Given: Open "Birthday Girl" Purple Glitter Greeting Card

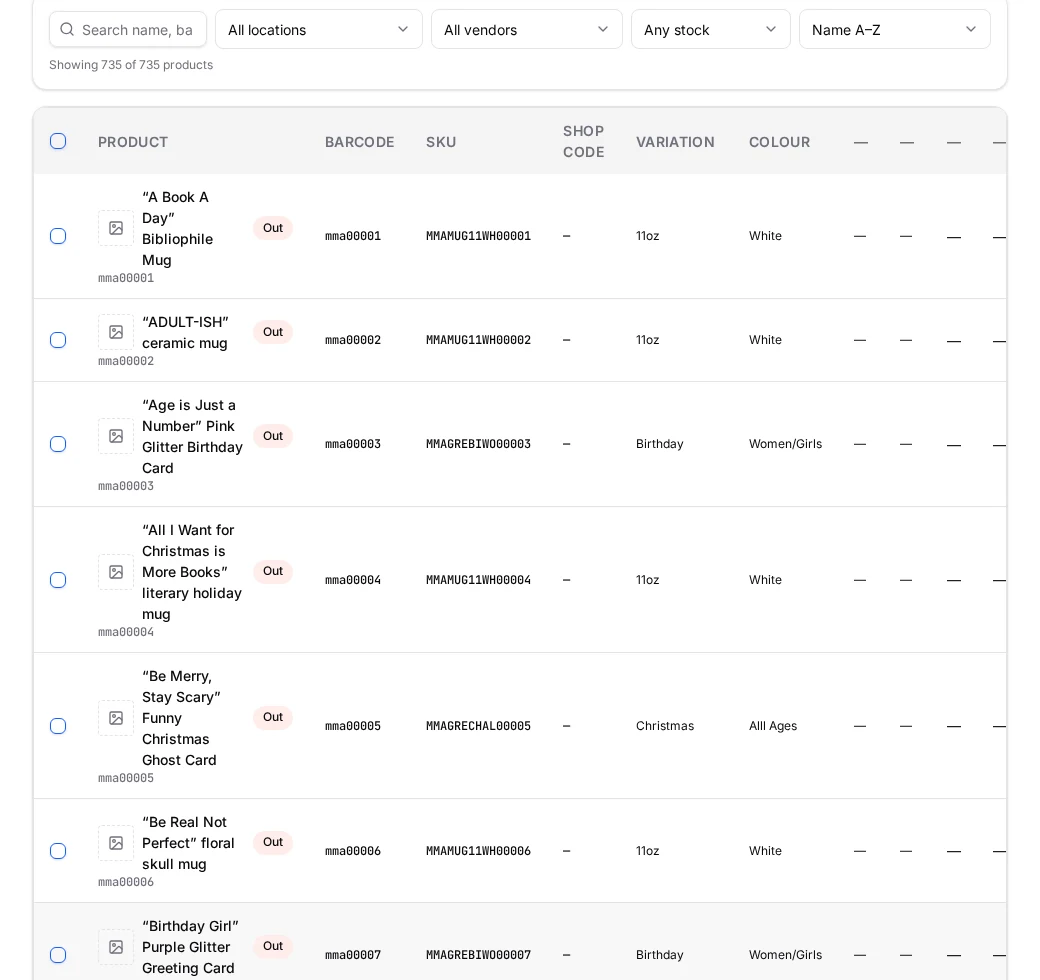Looking at the screenshot, I should [190, 947].
